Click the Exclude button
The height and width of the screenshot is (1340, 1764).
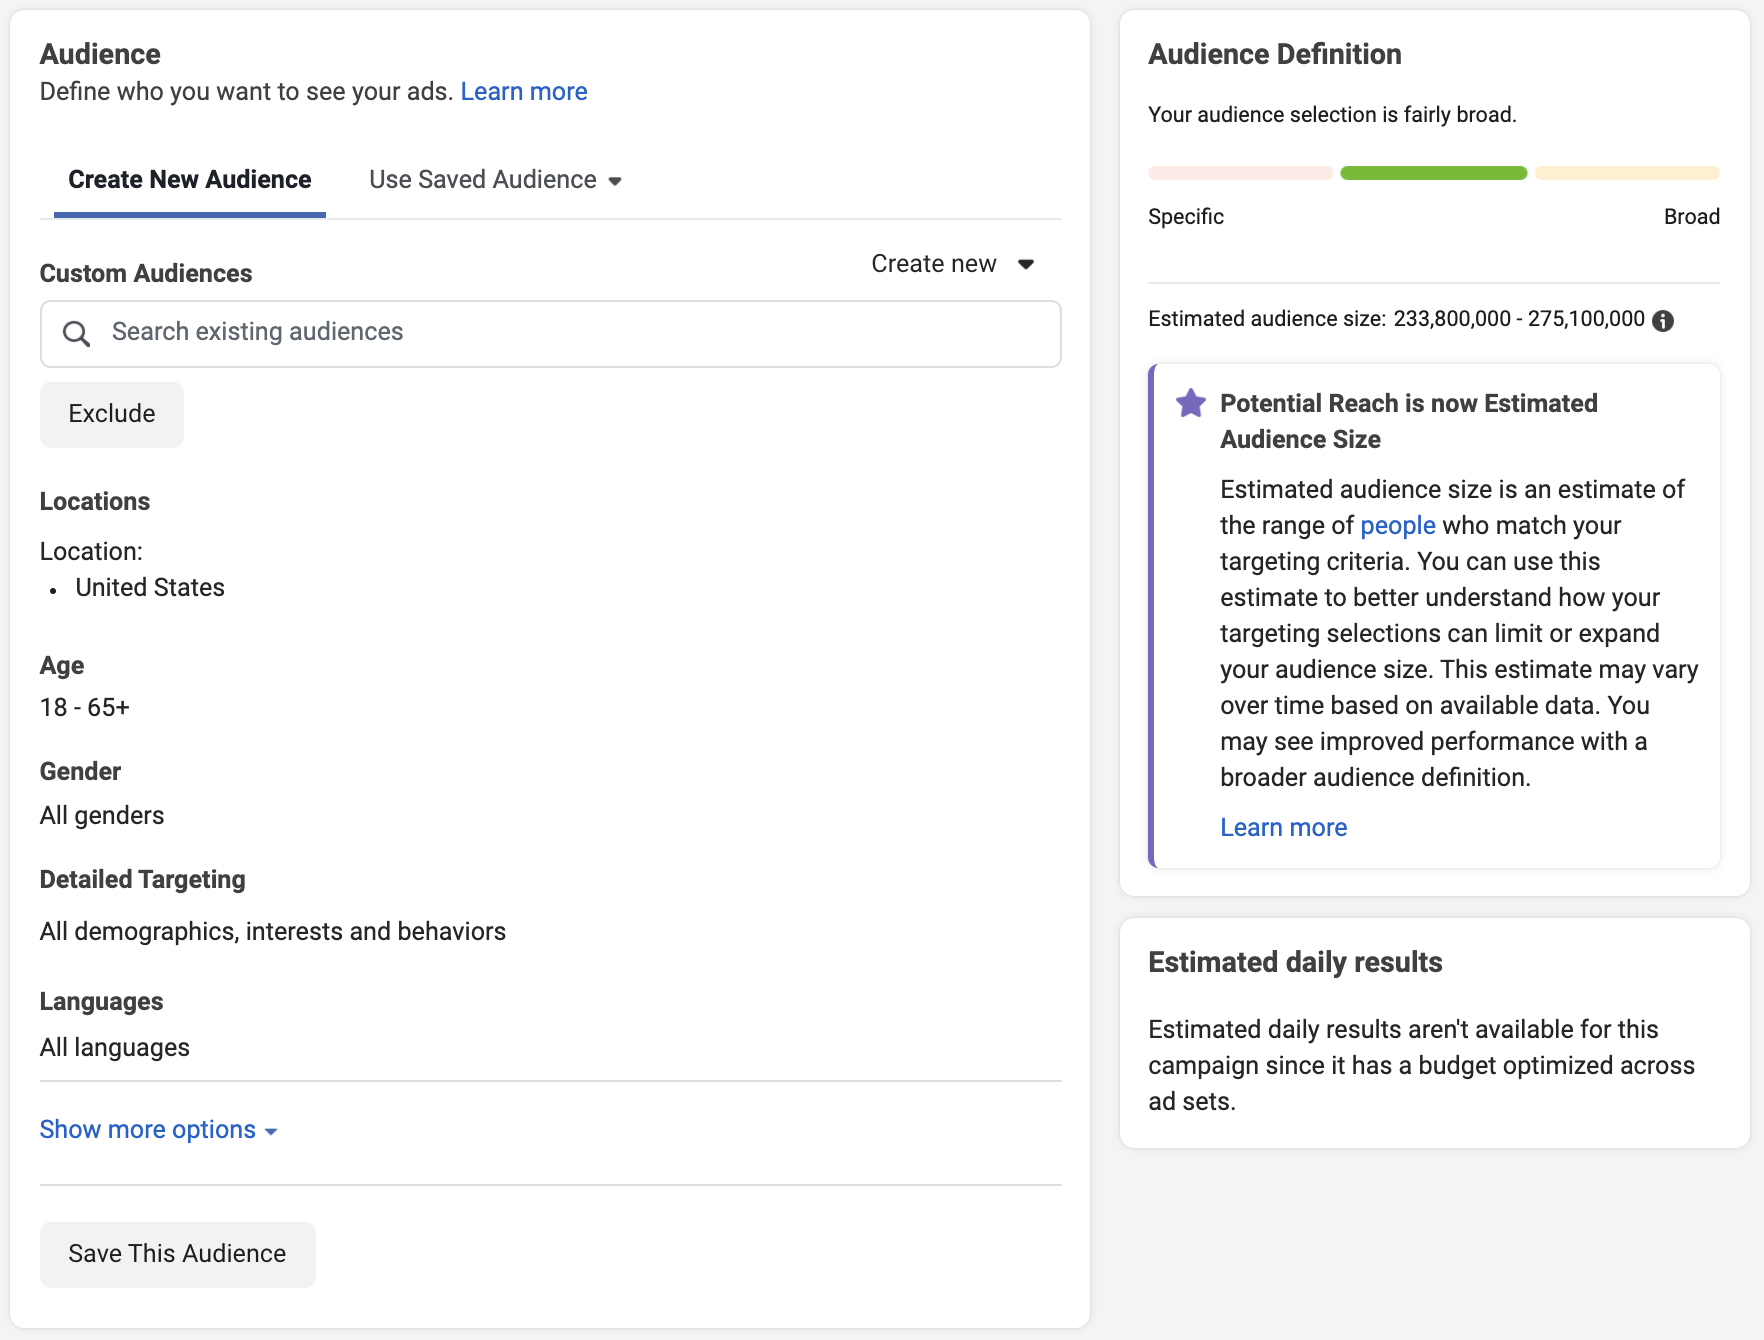[112, 414]
